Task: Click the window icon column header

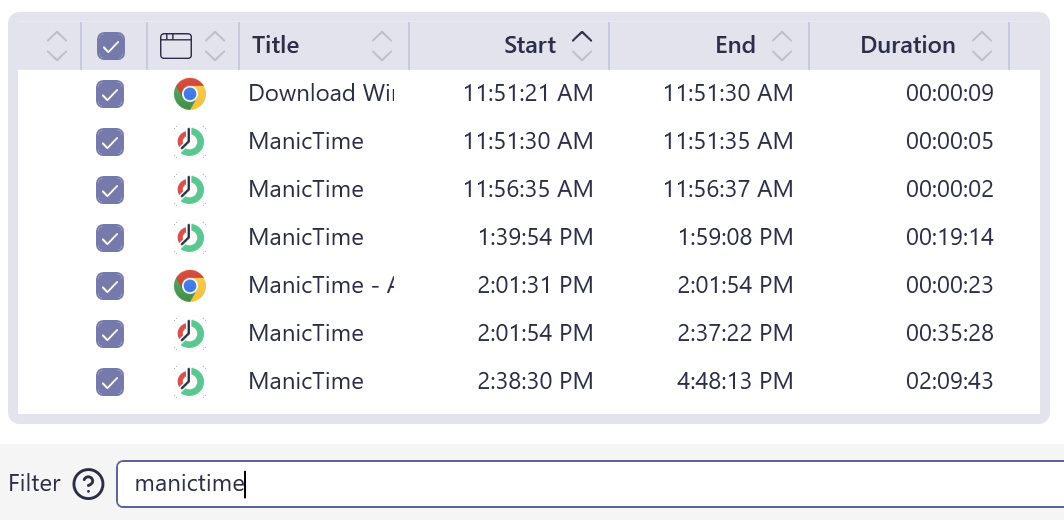Action: 176,45
